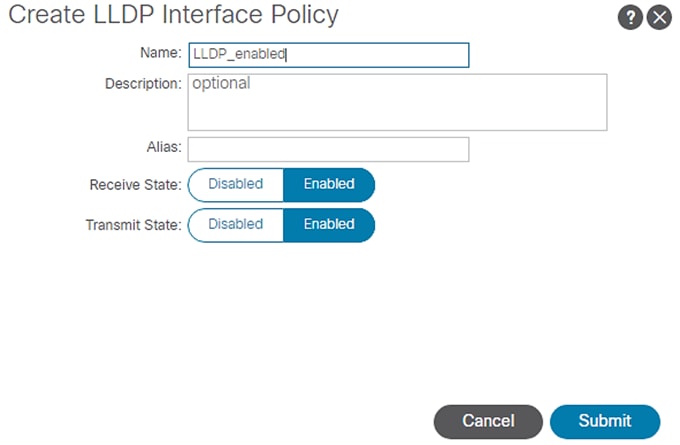Click the Name field label
The width and height of the screenshot is (680, 445).
click(x=160, y=54)
